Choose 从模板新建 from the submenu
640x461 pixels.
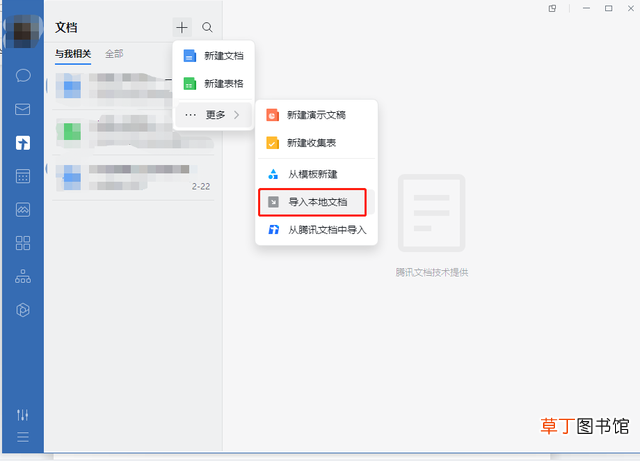click(316, 174)
